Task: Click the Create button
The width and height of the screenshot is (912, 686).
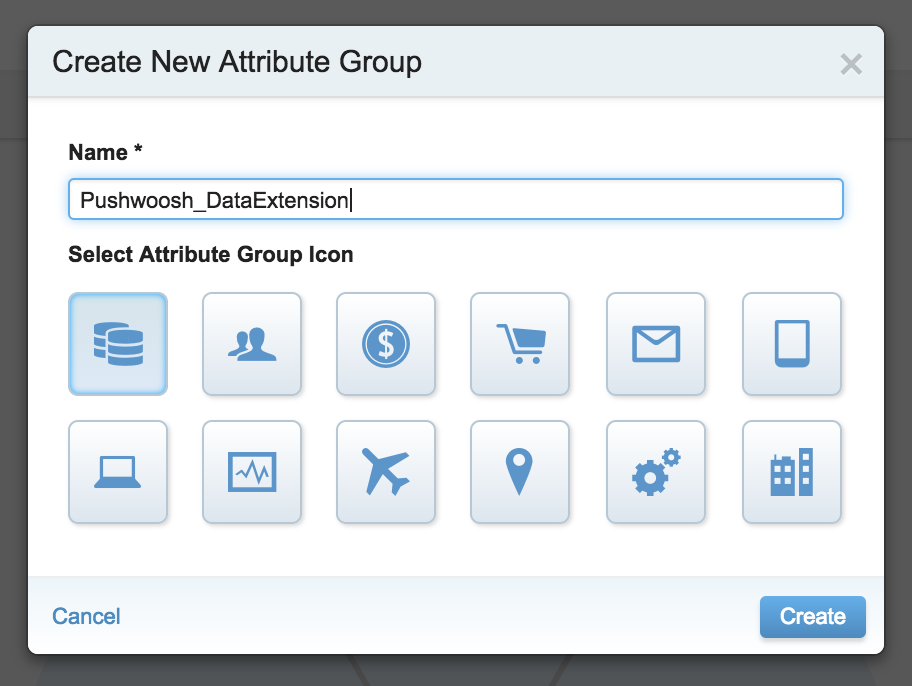Action: 813,617
